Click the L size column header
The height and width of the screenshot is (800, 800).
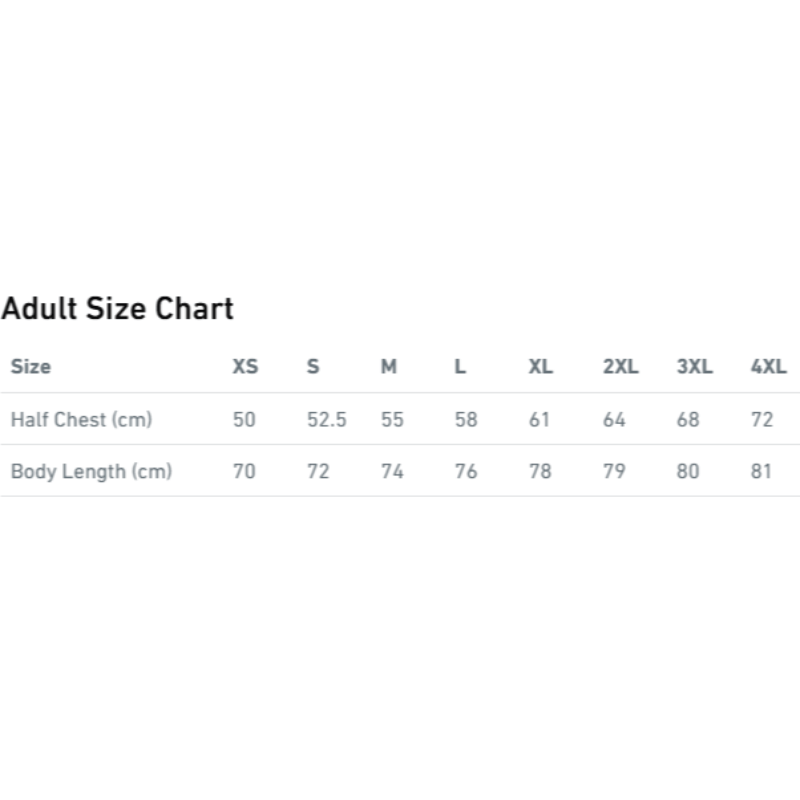460,367
